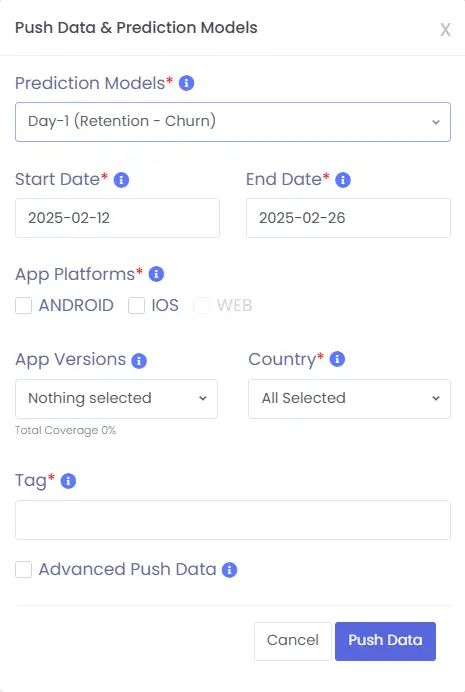
Task: Close the Push Data dialog with X
Action: coord(445,30)
